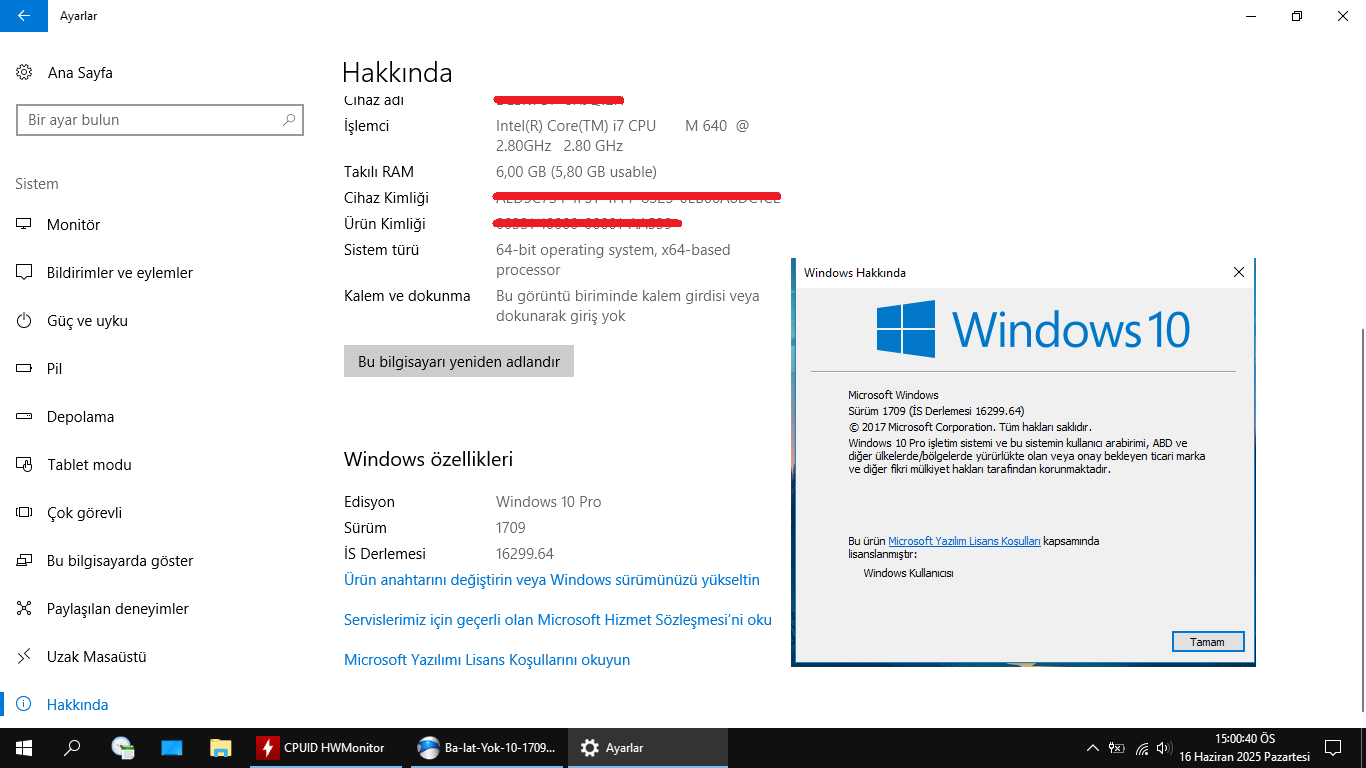Click the search magnifier in settings search box
The image size is (1366, 768).
click(x=289, y=120)
